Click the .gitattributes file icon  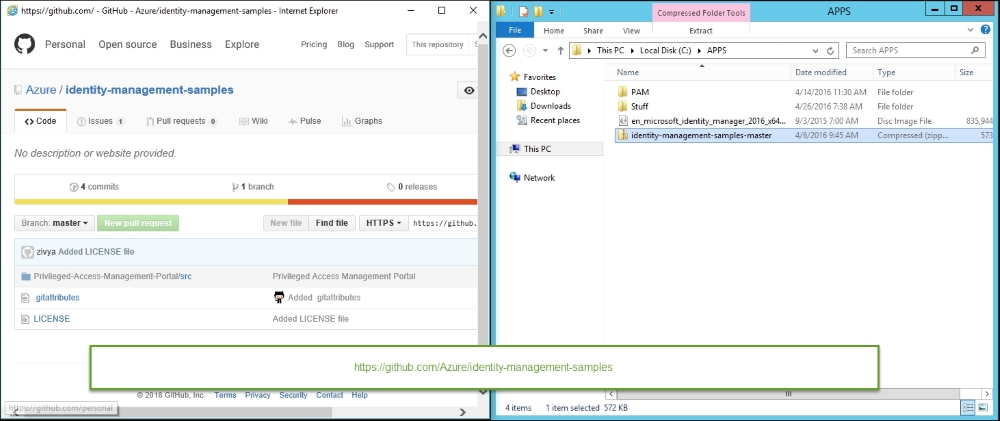pyautogui.click(x=26, y=297)
